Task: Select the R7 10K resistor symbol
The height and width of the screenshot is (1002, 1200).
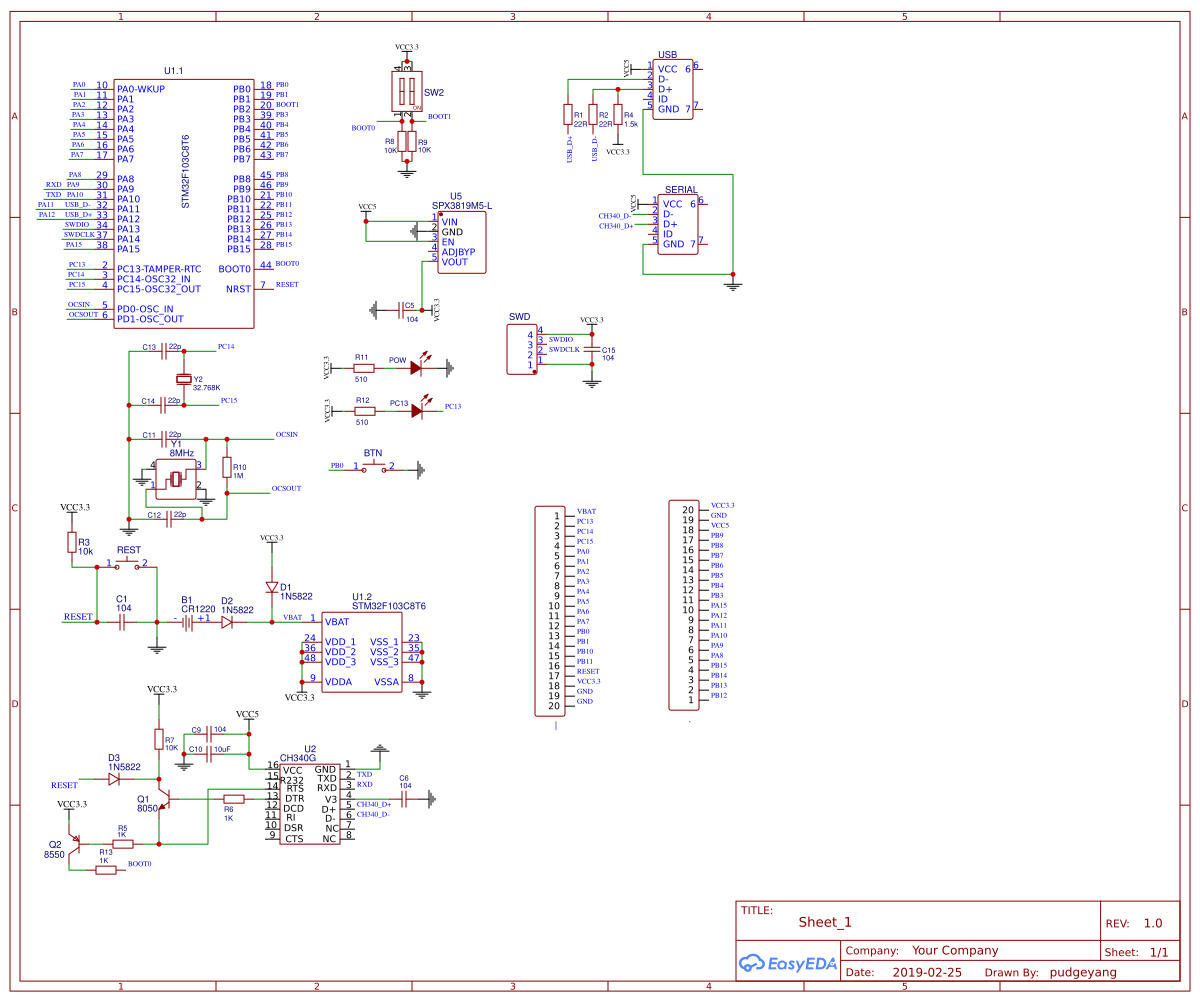Action: (x=158, y=739)
